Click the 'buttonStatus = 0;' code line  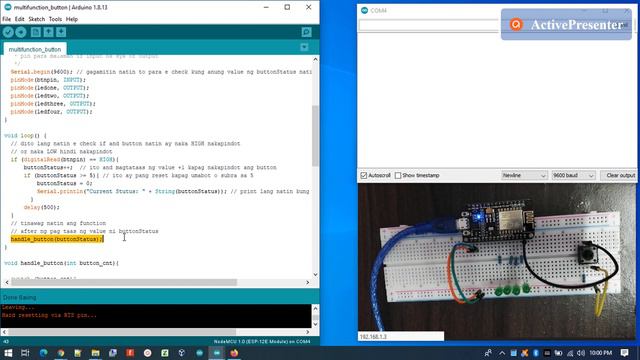point(64,183)
